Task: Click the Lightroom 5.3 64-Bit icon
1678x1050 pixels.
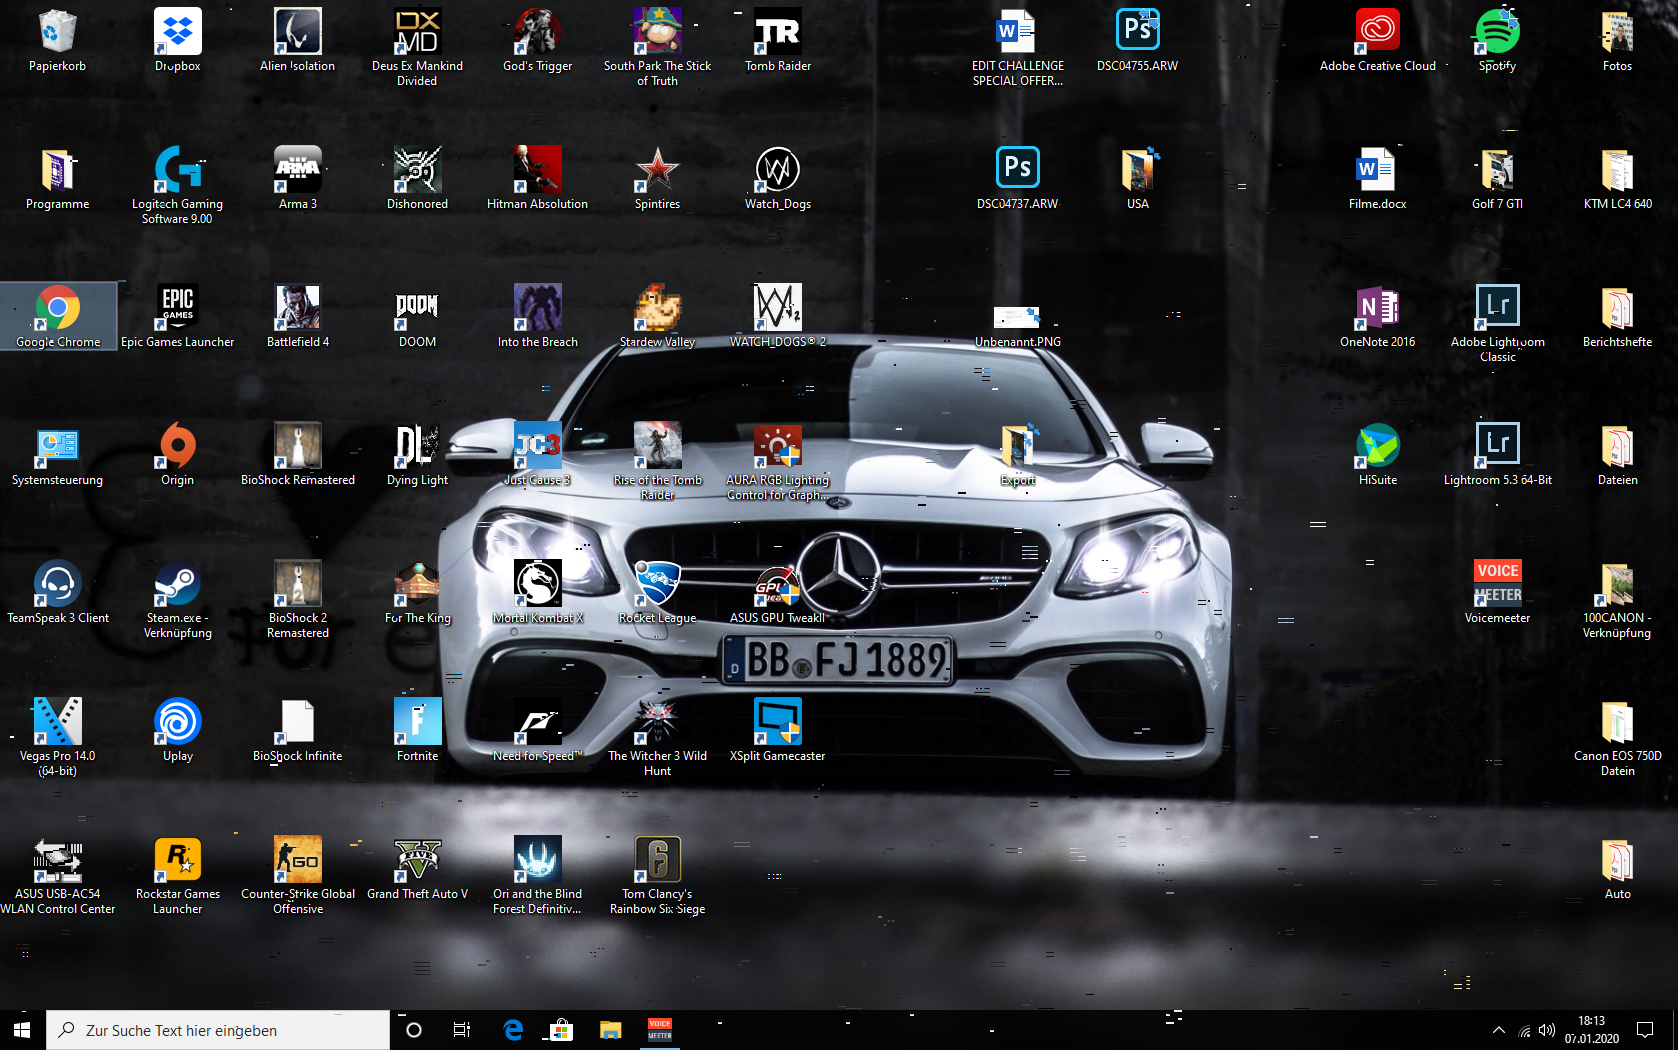Action: (1498, 445)
